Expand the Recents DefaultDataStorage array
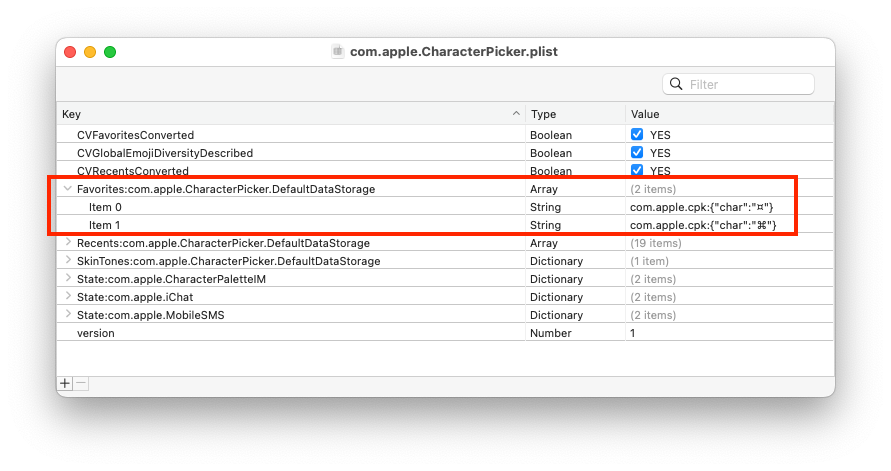 [68, 243]
